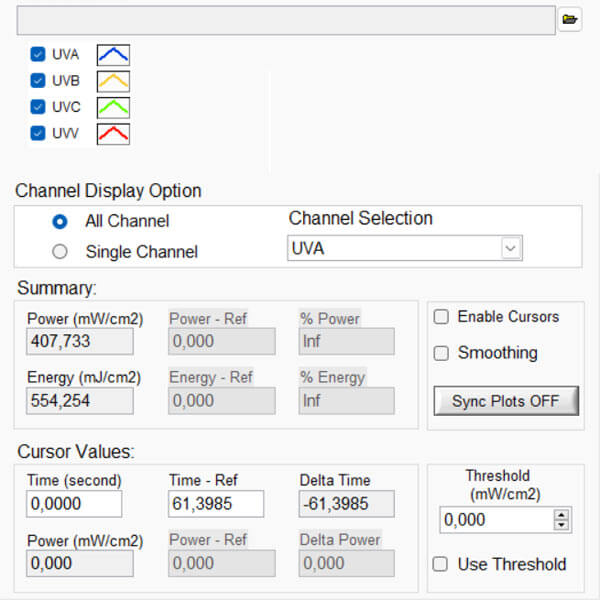Viewport: 600px width, 600px height.
Task: Increase Threshold with the up arrow
Action: pyautogui.click(x=561, y=514)
